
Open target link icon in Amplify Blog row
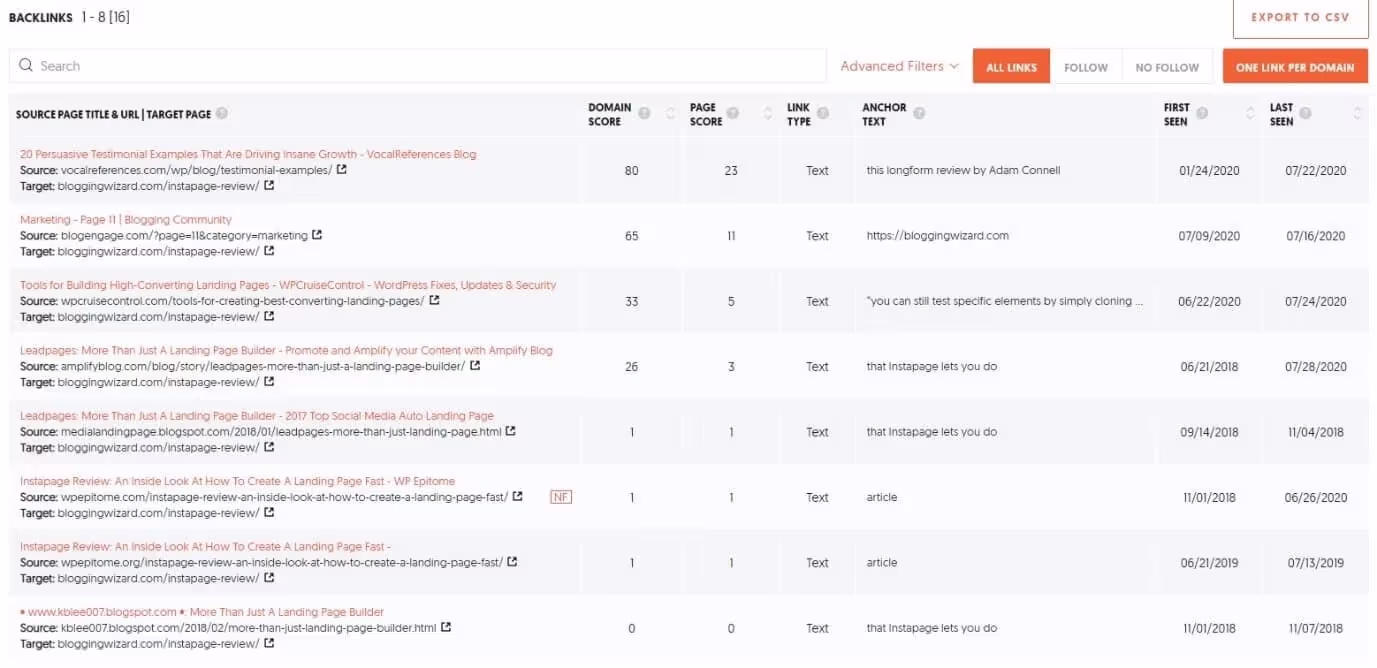tap(269, 382)
